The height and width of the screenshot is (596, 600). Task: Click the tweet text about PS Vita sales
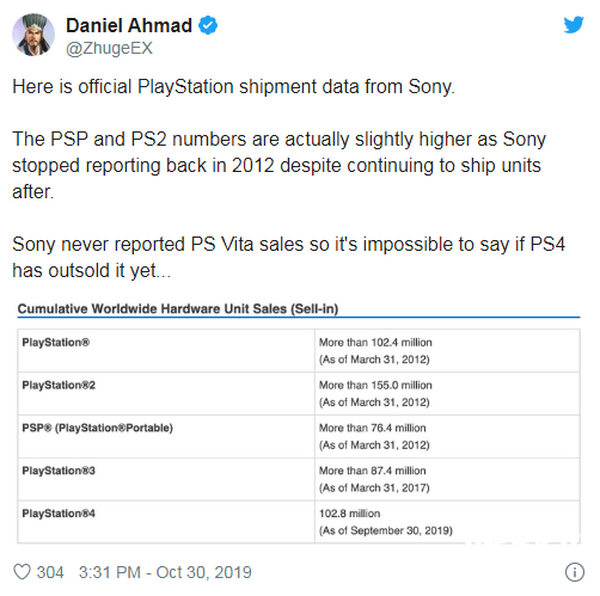pyautogui.click(x=289, y=257)
